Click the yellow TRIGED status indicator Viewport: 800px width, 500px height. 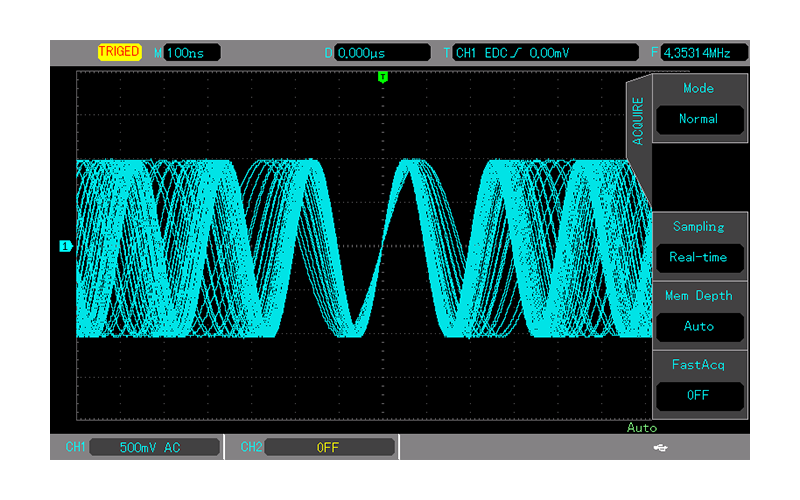tap(119, 52)
